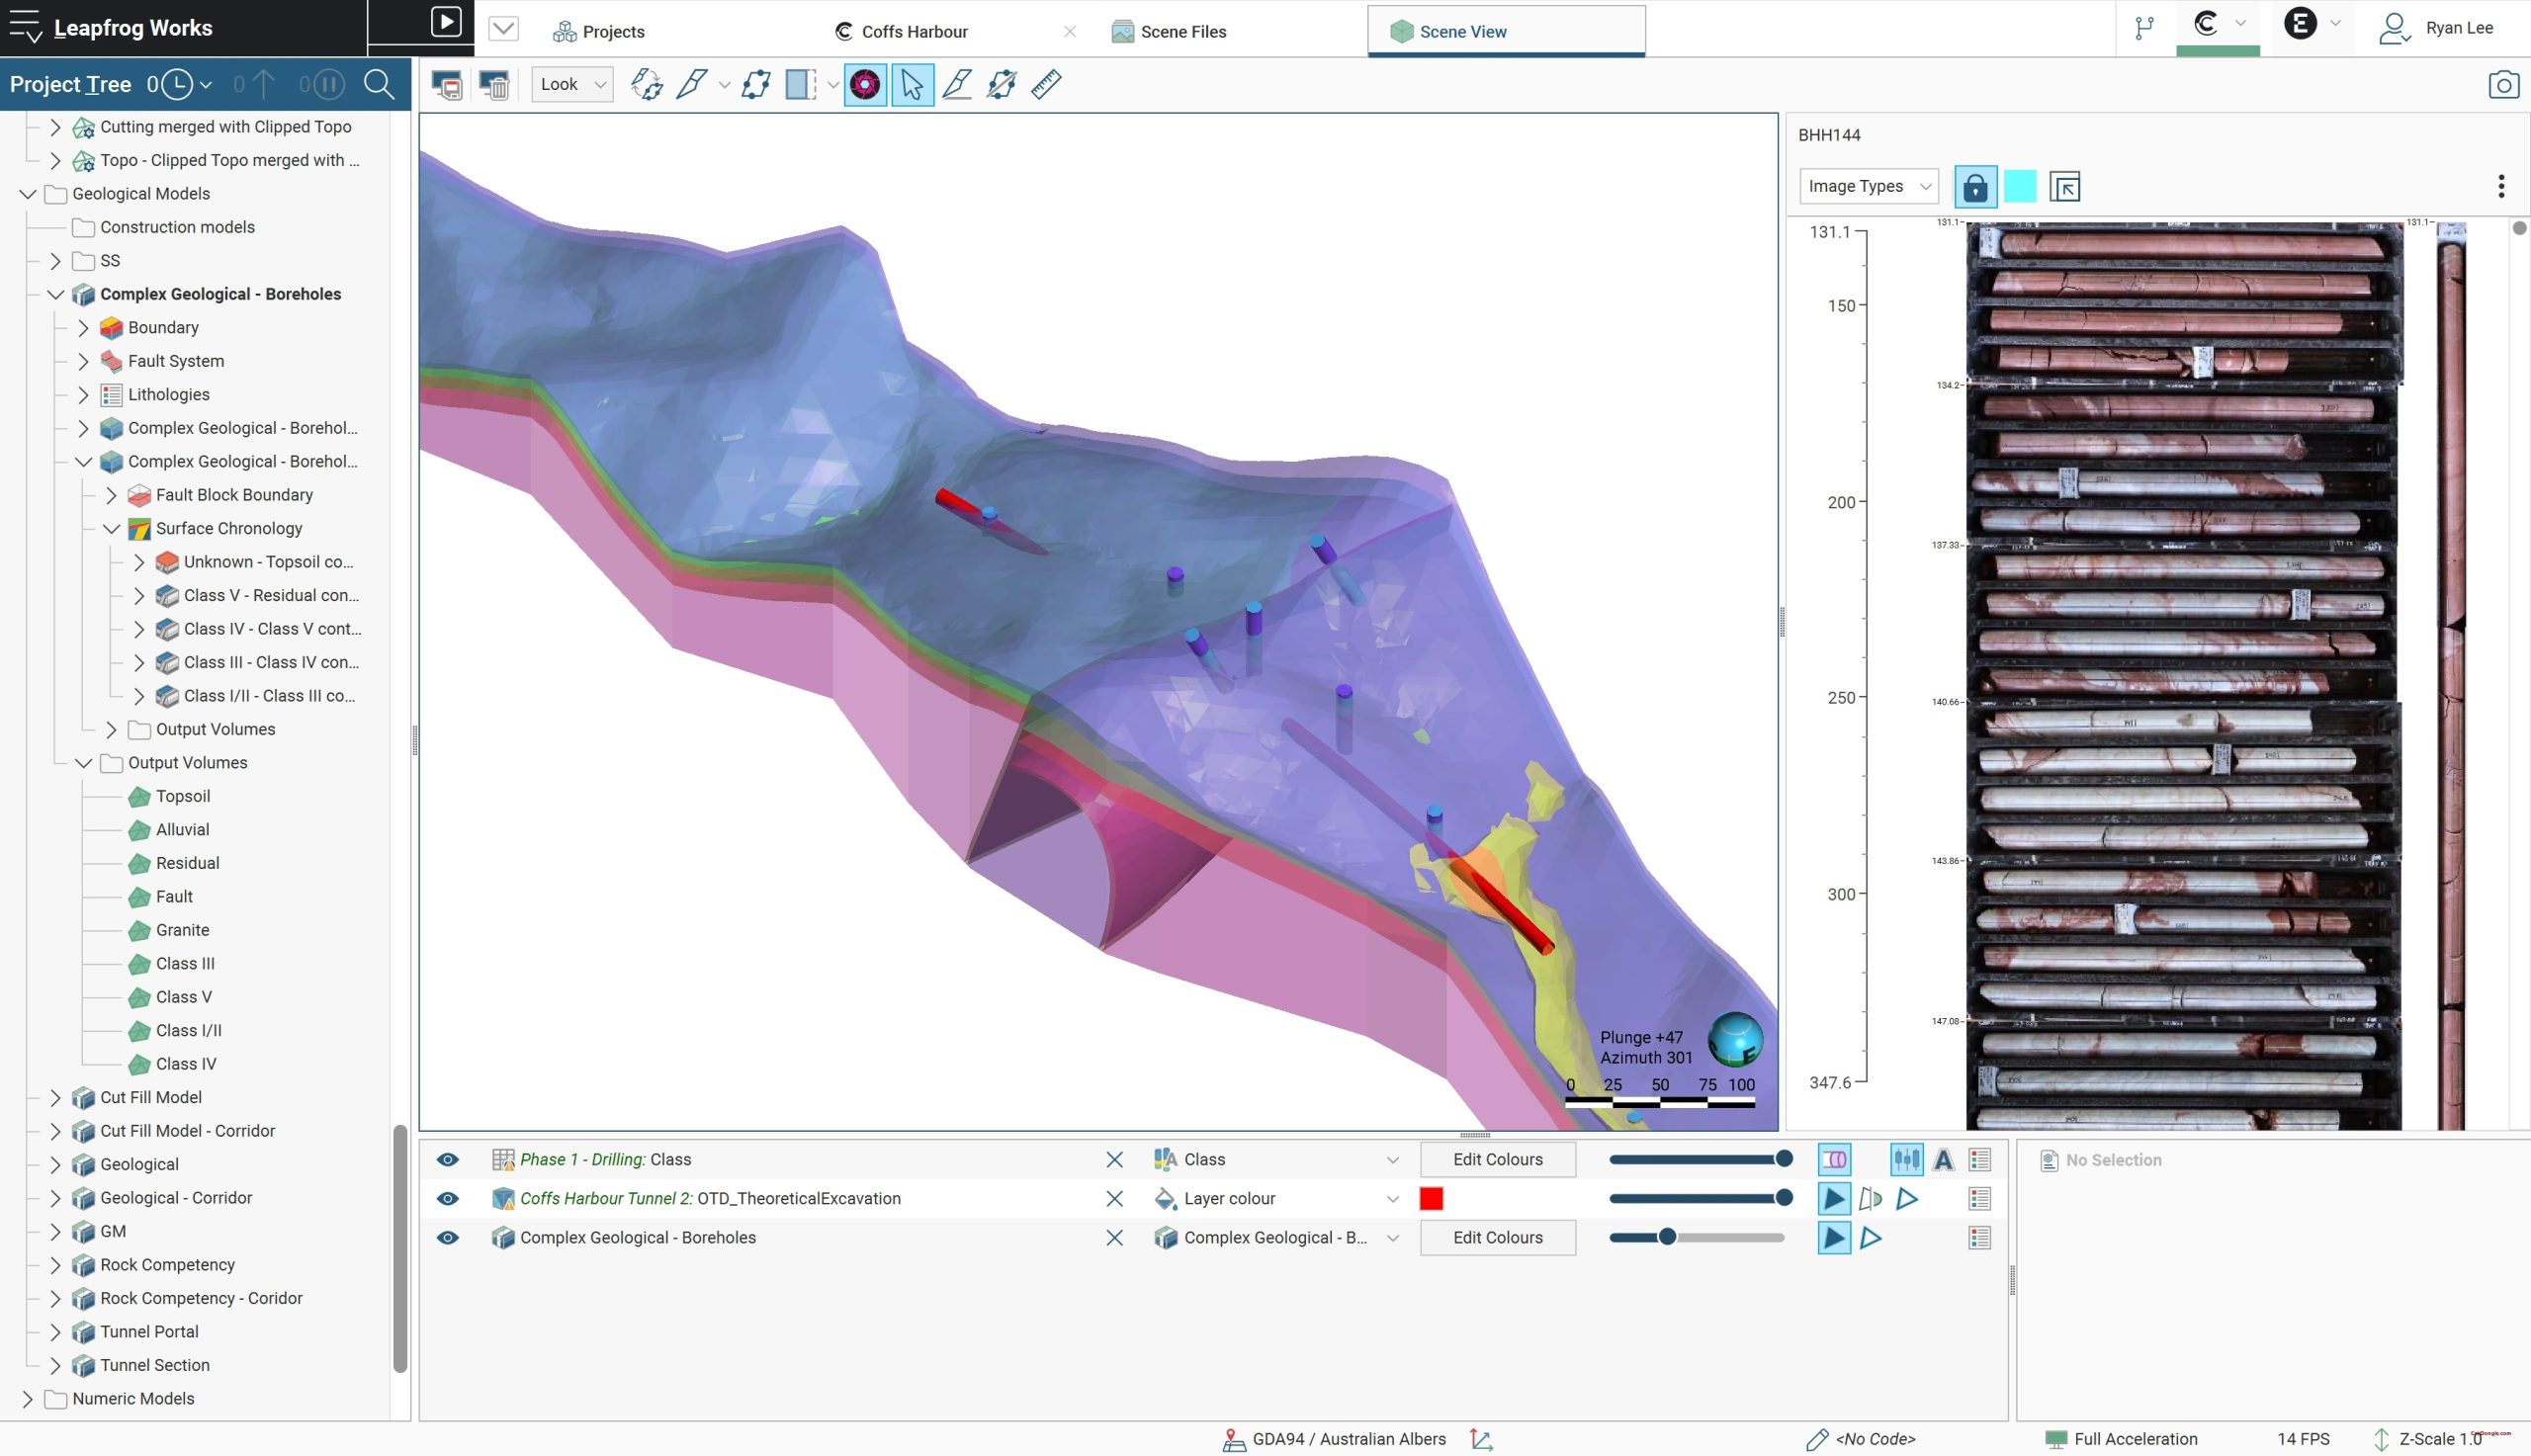Image resolution: width=2531 pixels, height=1456 pixels.
Task: Take a screenshot with the camera icon
Action: point(2505,84)
